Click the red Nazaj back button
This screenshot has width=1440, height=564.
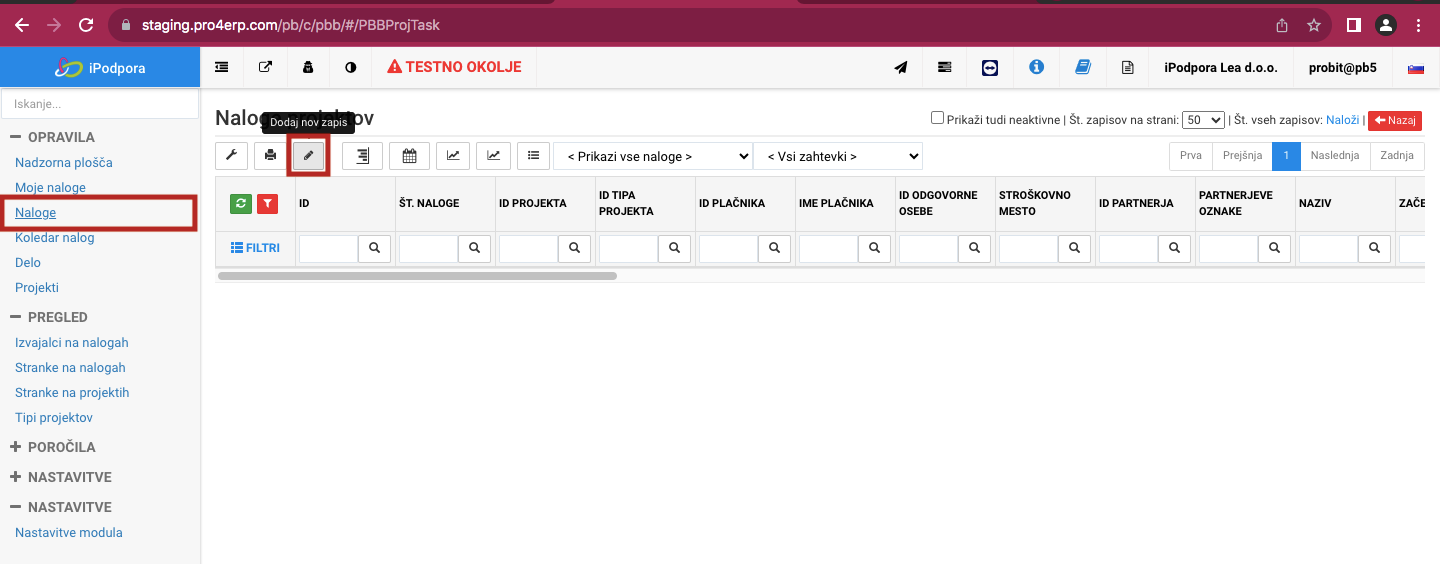pyautogui.click(x=1394, y=120)
